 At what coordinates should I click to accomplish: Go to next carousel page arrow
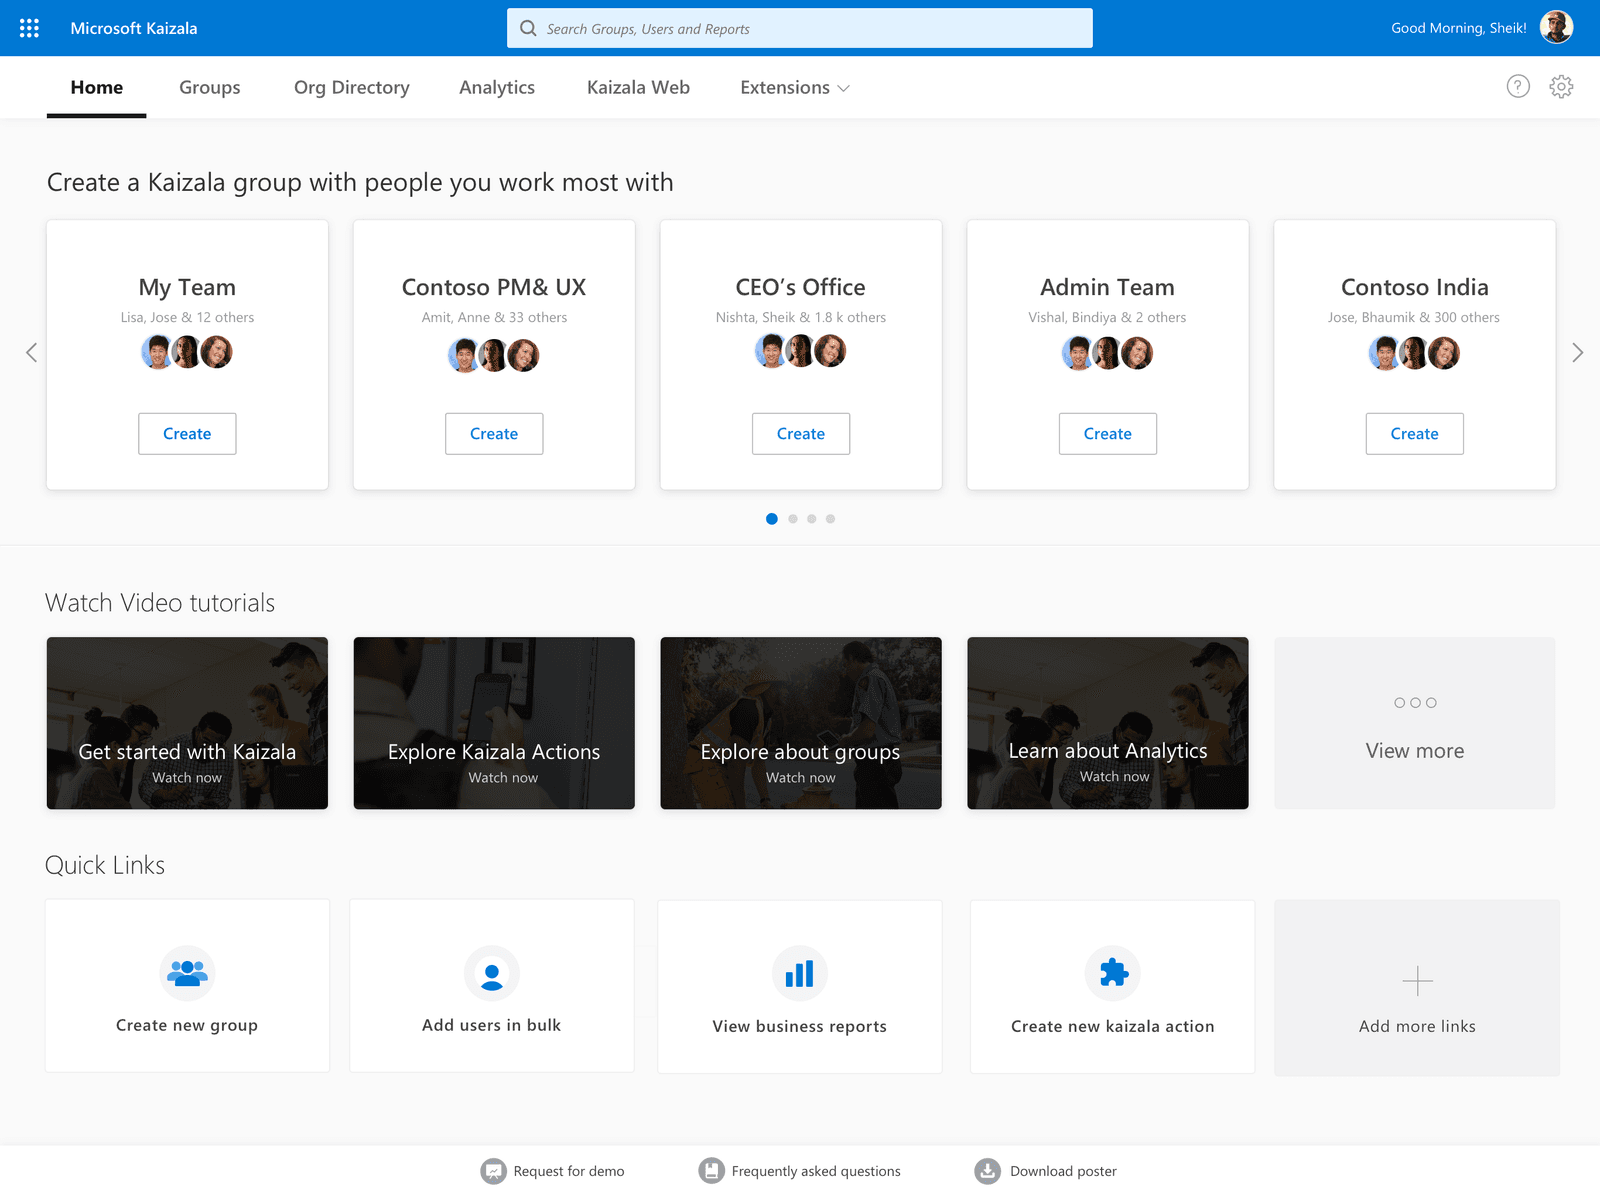[1577, 352]
